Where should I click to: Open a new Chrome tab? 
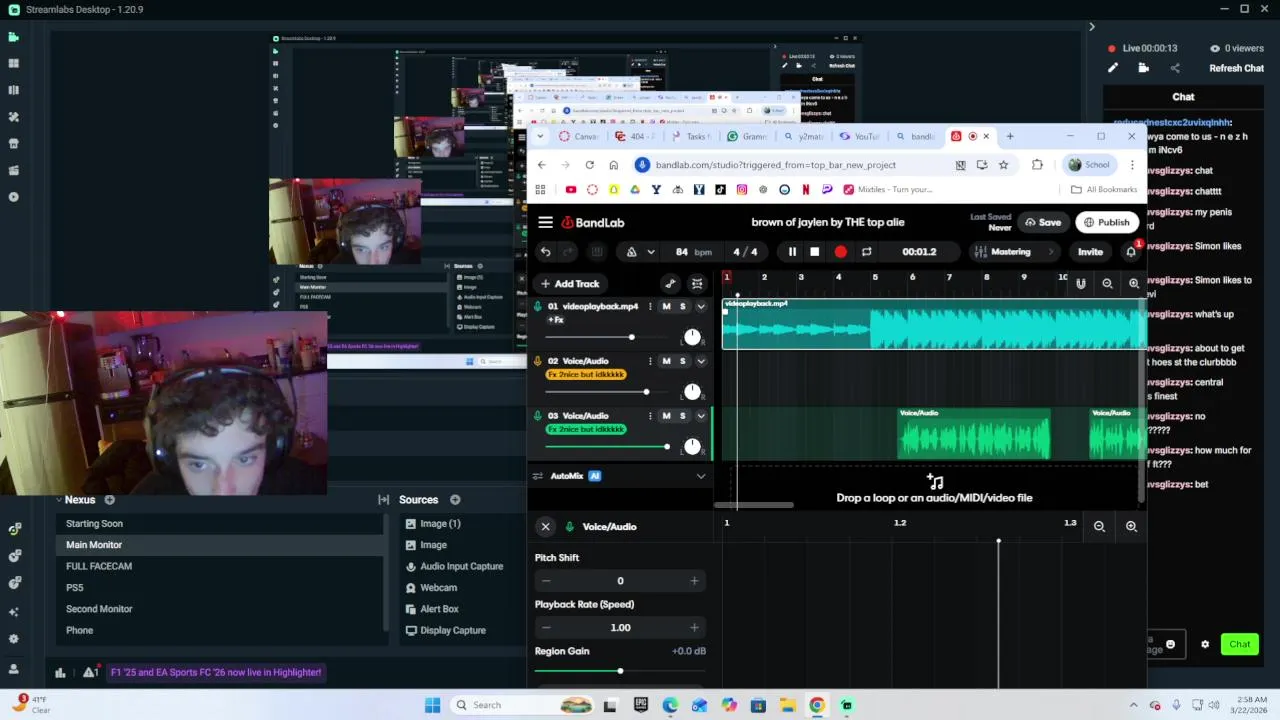point(1010,136)
